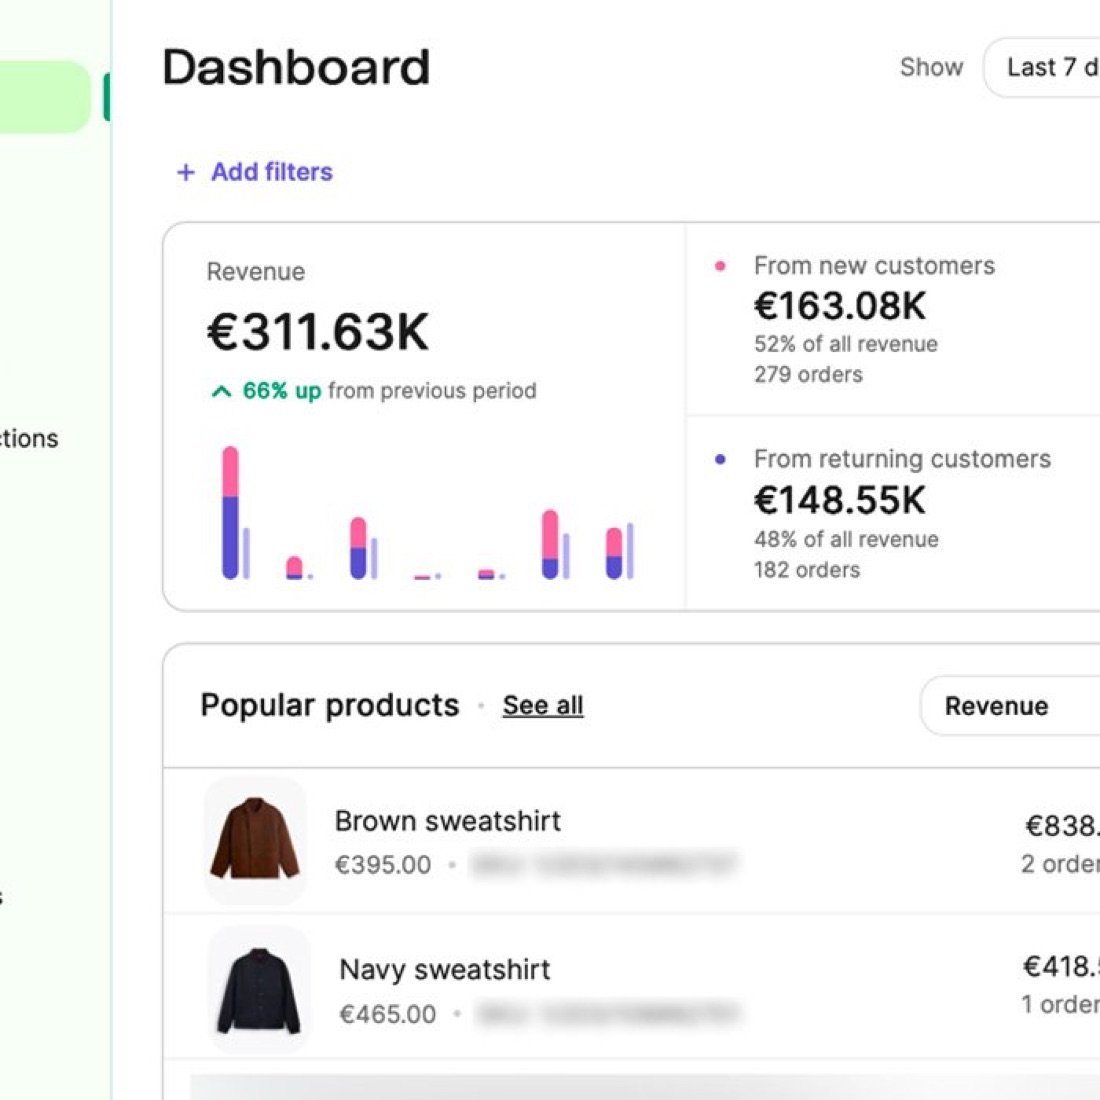Click the Add filters button

click(255, 172)
